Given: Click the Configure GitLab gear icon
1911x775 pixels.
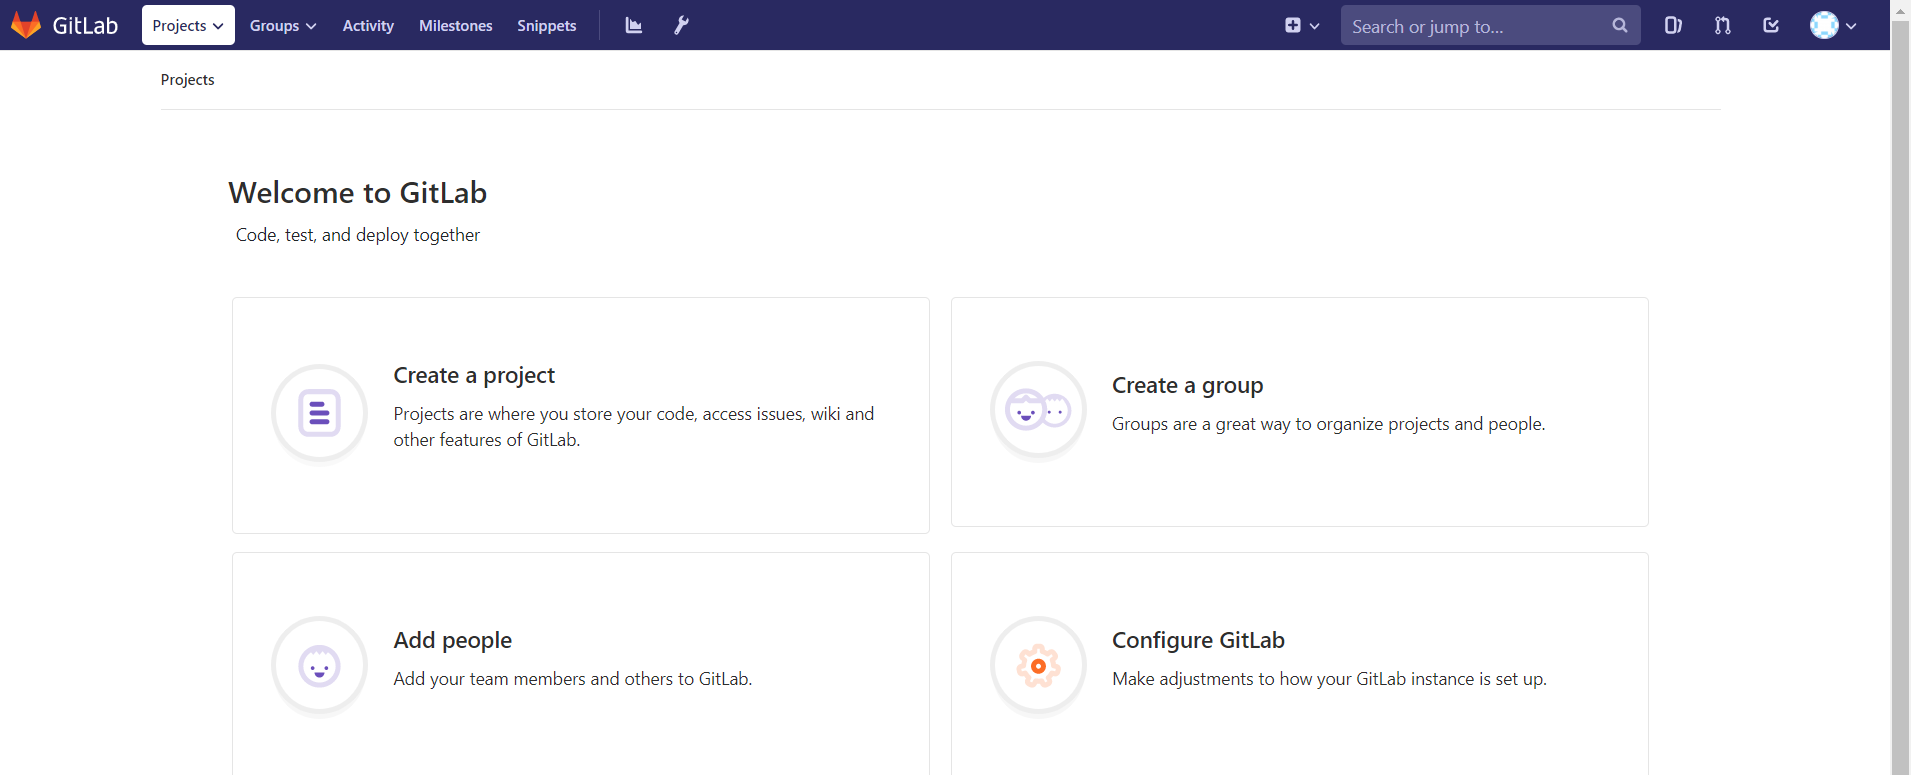Looking at the screenshot, I should (x=1038, y=665).
